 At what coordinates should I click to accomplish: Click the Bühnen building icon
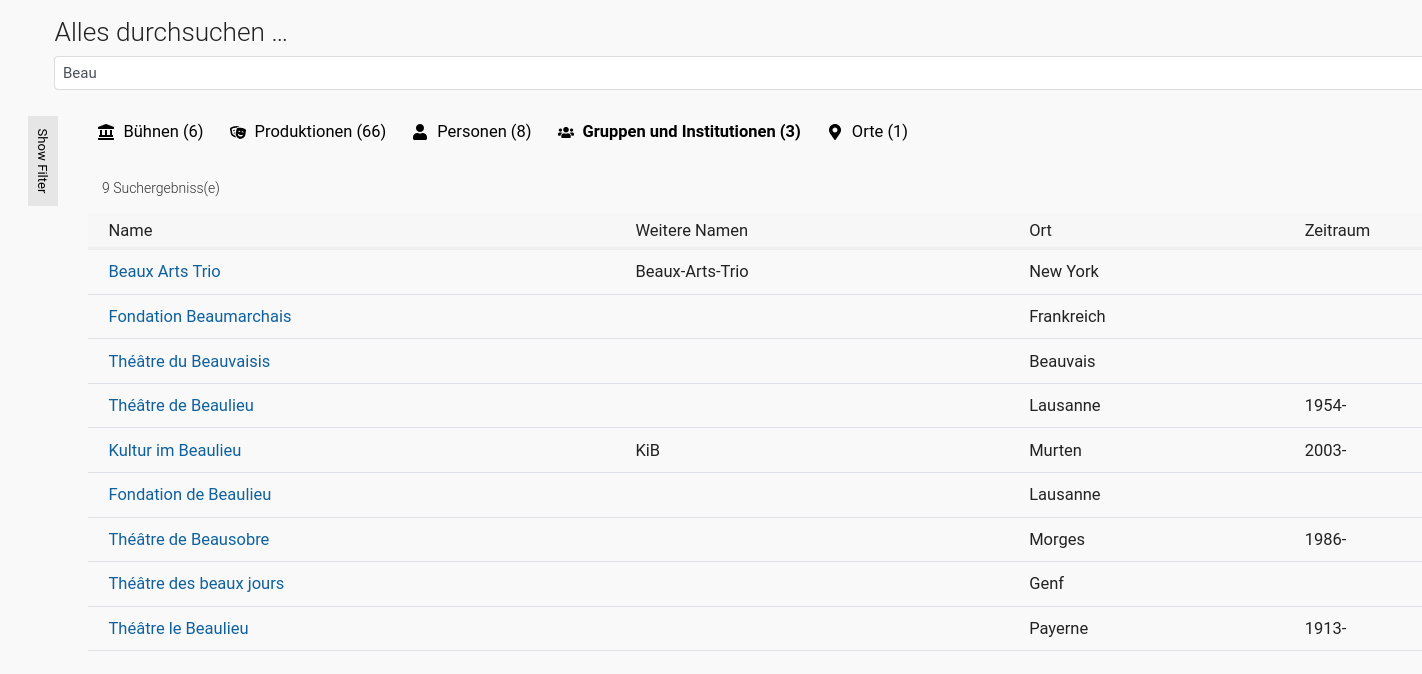click(106, 132)
